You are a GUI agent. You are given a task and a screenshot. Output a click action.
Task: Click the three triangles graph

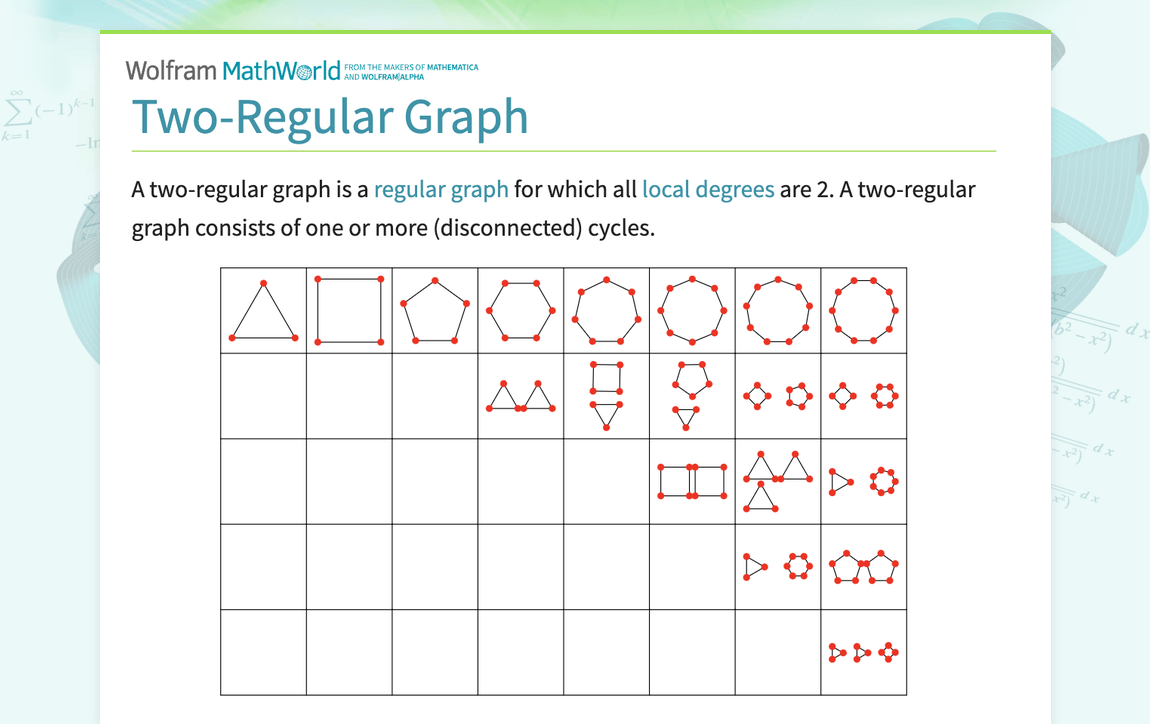778,482
